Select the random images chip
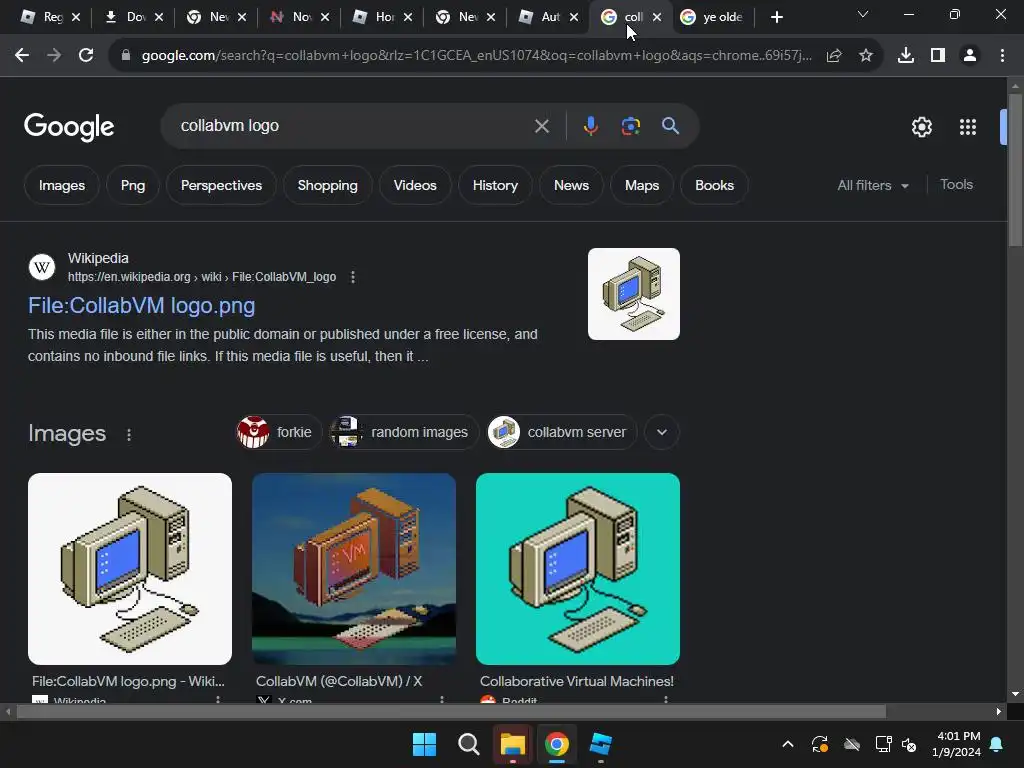1024x768 pixels. (x=404, y=432)
